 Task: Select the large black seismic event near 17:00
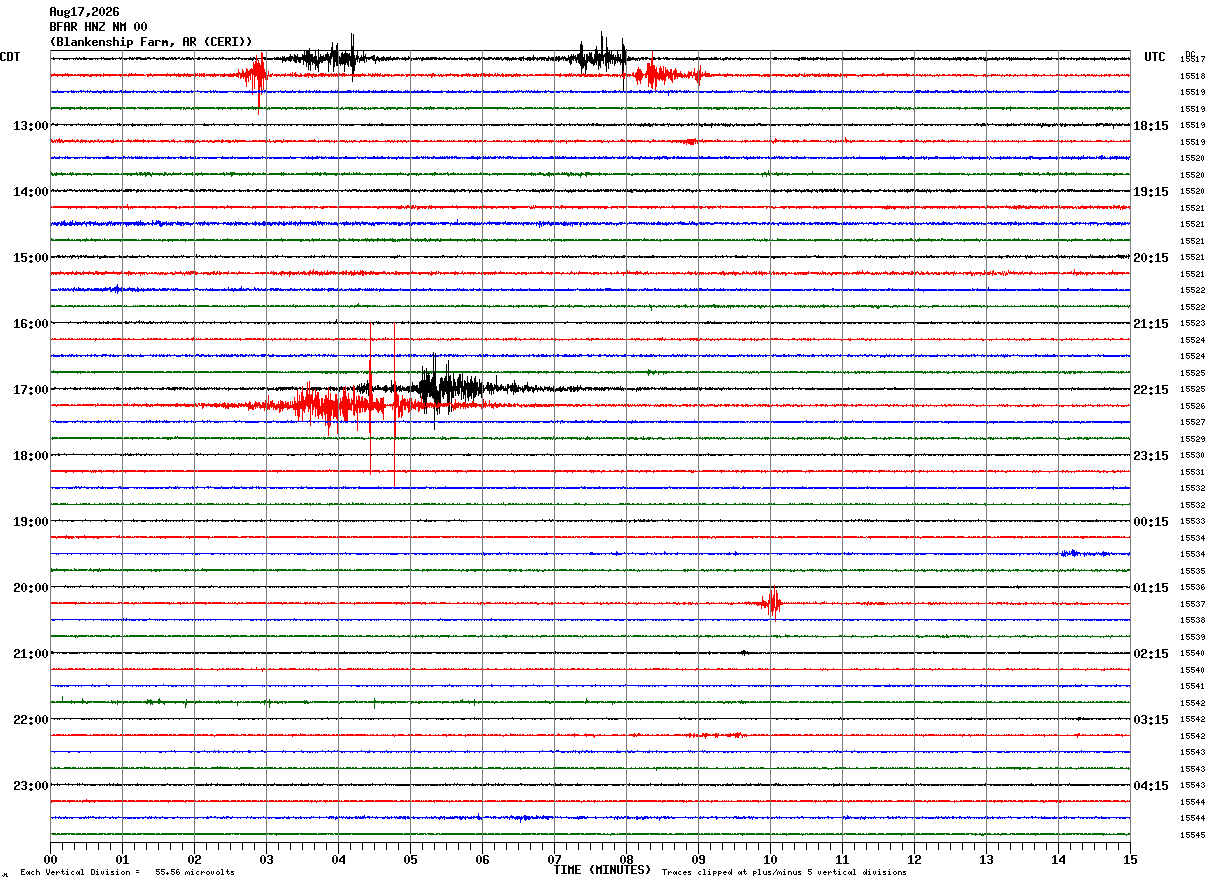click(x=450, y=387)
